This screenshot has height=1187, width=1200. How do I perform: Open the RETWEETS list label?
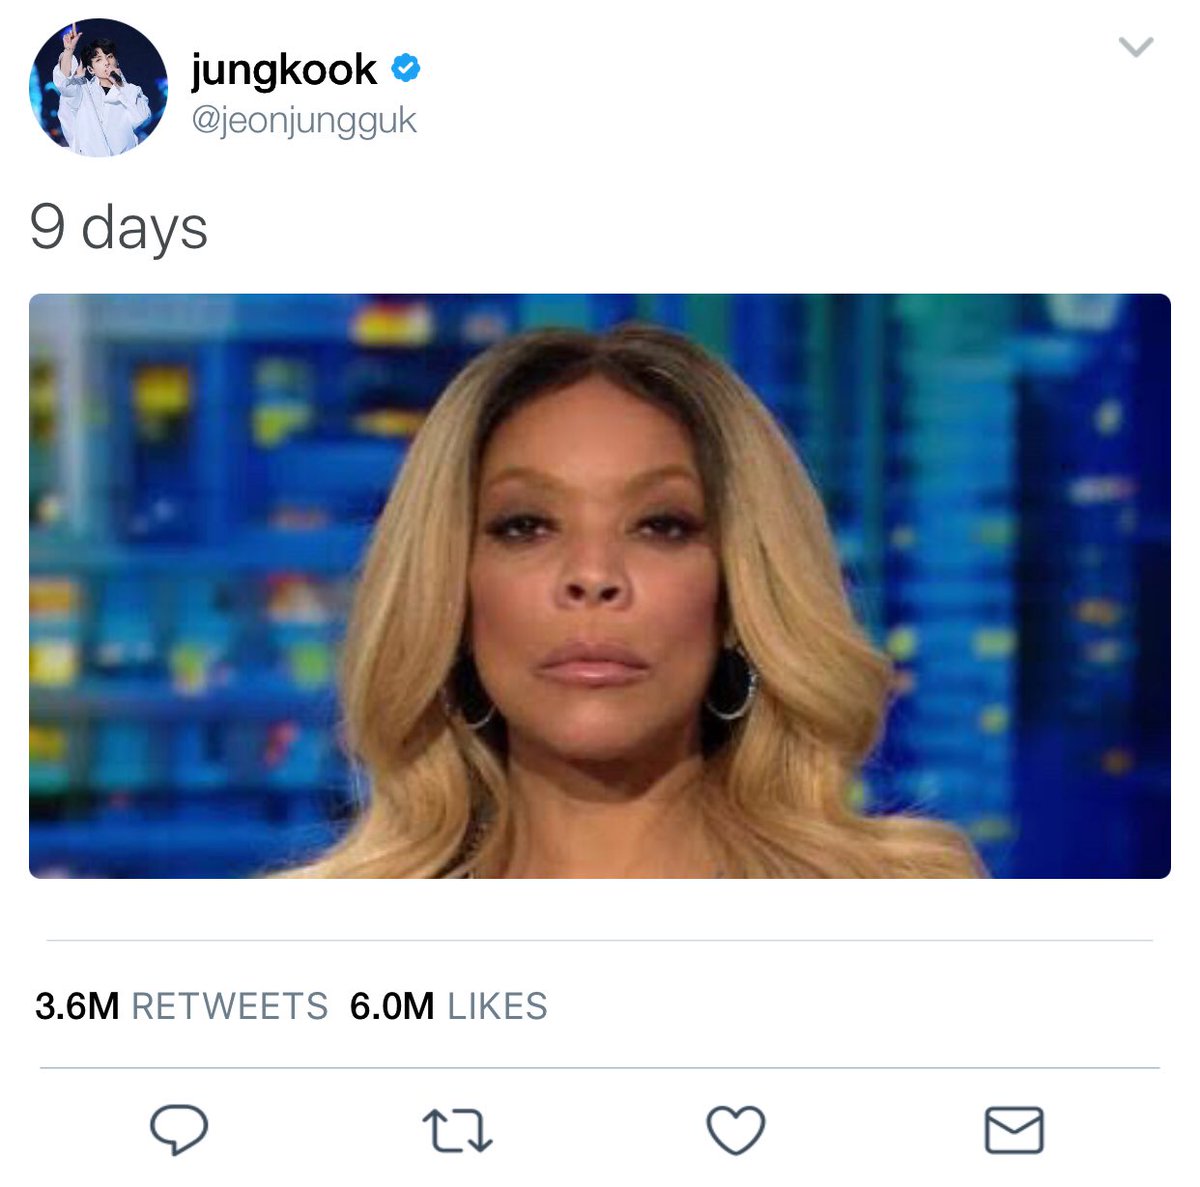(x=229, y=1006)
